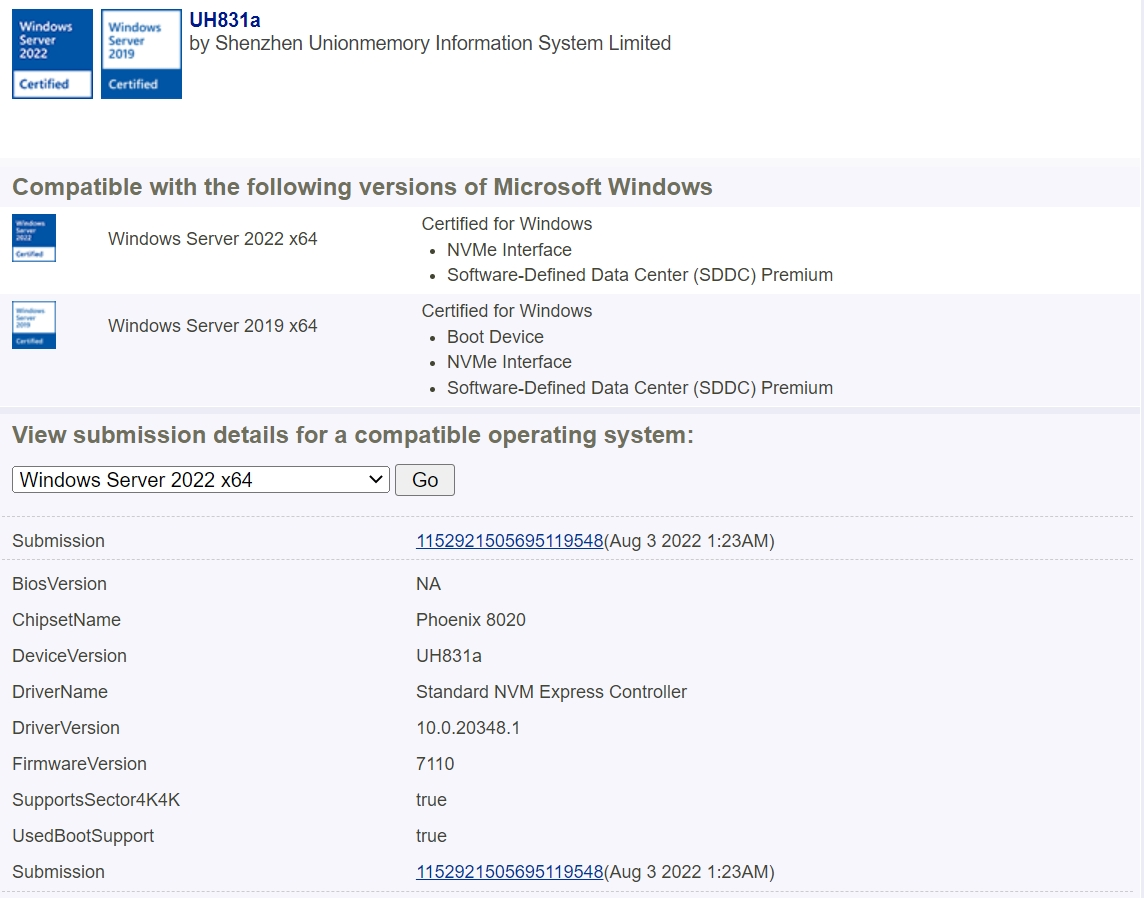Click the UsedBootSupport field label
1144x898 pixels.
83,836
